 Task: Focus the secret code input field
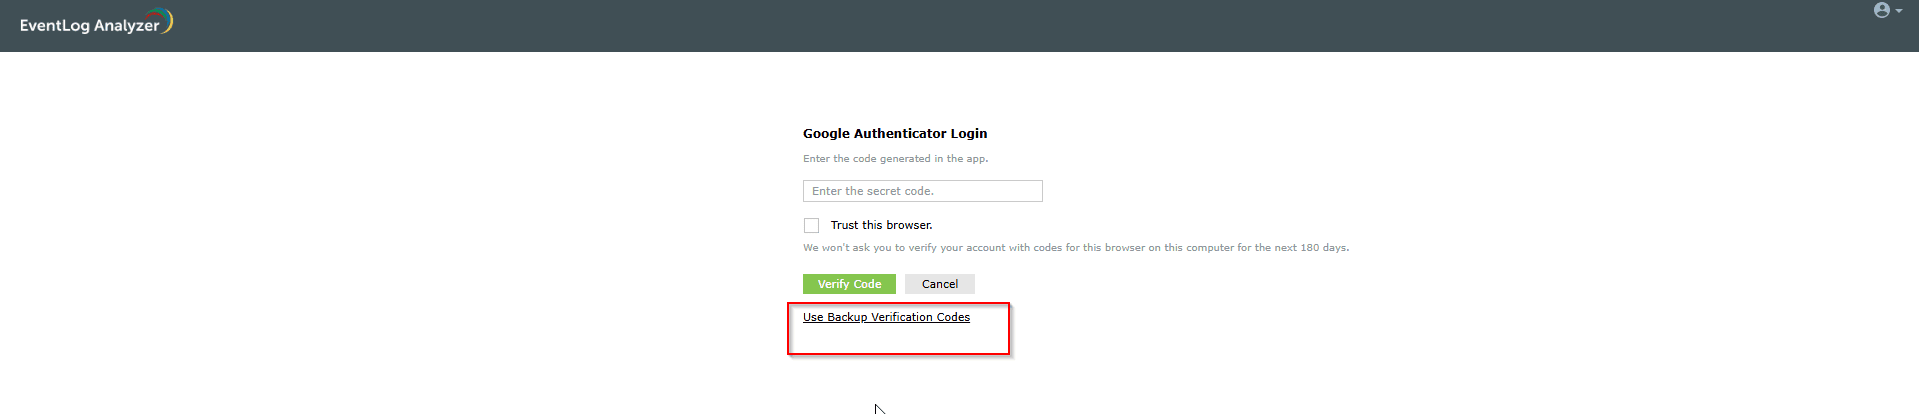922,191
